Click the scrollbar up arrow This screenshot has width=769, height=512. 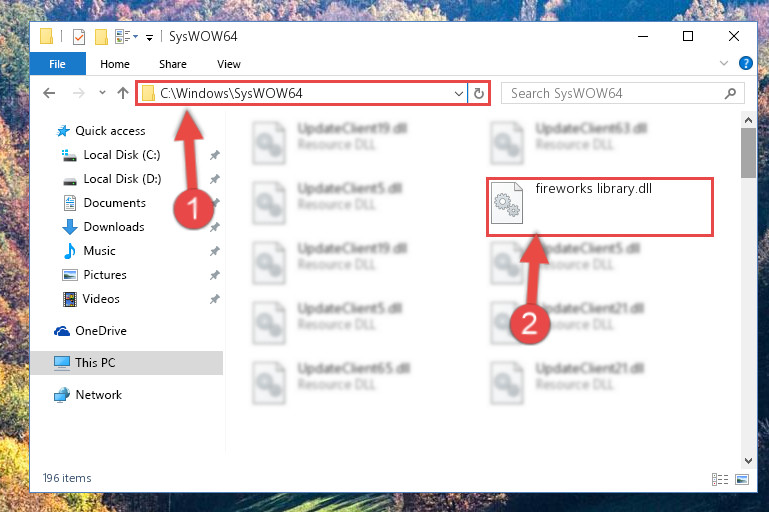tap(748, 120)
